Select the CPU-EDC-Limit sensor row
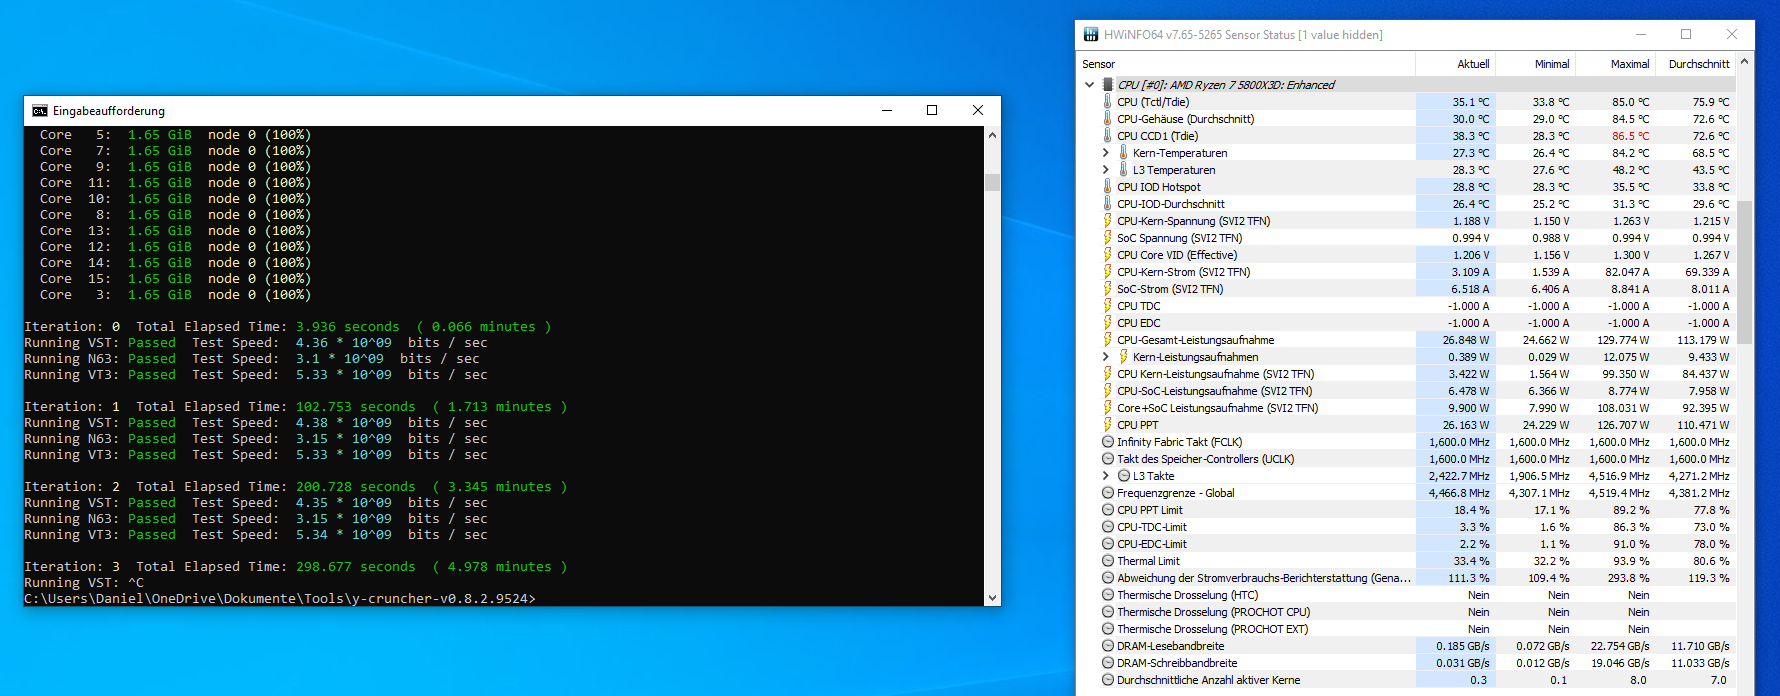This screenshot has height=696, width=1780. [x=1406, y=544]
